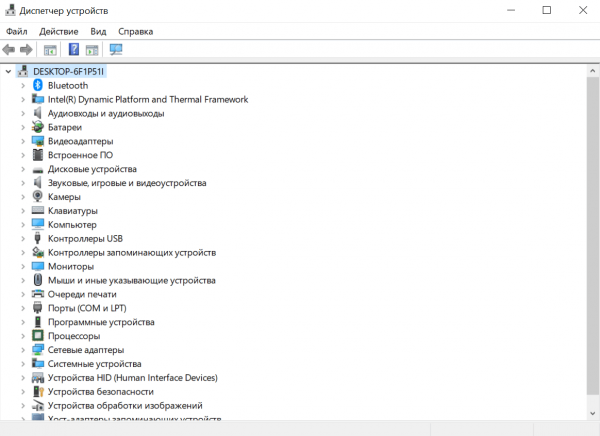
Task: Select the Камеры label
Action: tap(64, 197)
